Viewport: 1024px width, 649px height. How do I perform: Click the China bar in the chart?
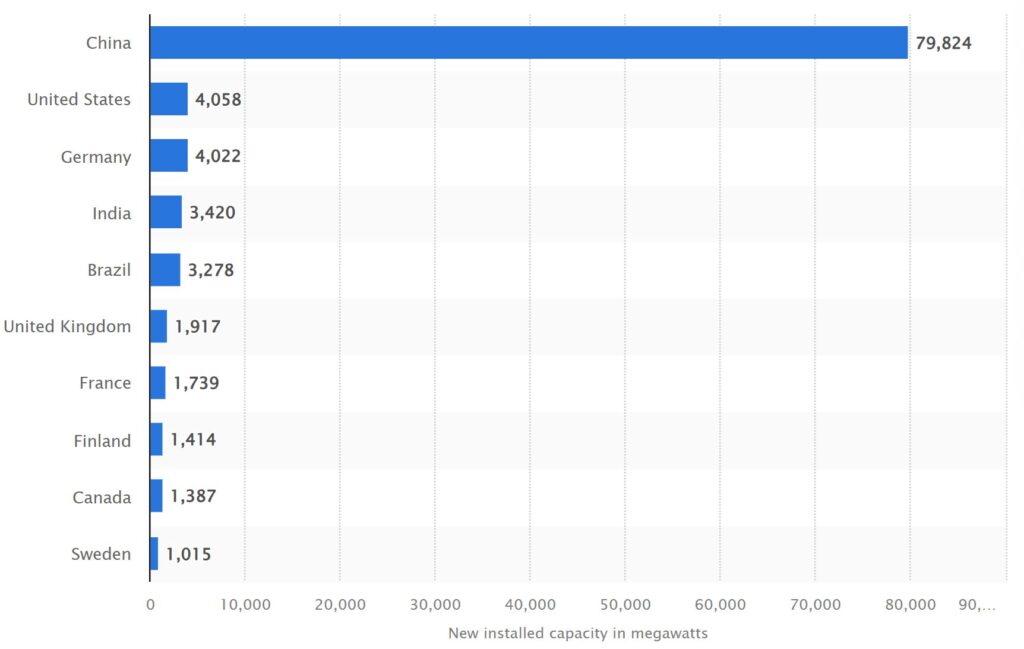[528, 42]
